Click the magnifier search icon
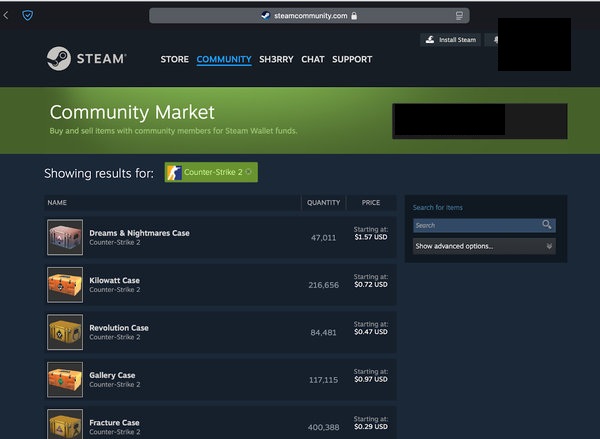 point(547,225)
